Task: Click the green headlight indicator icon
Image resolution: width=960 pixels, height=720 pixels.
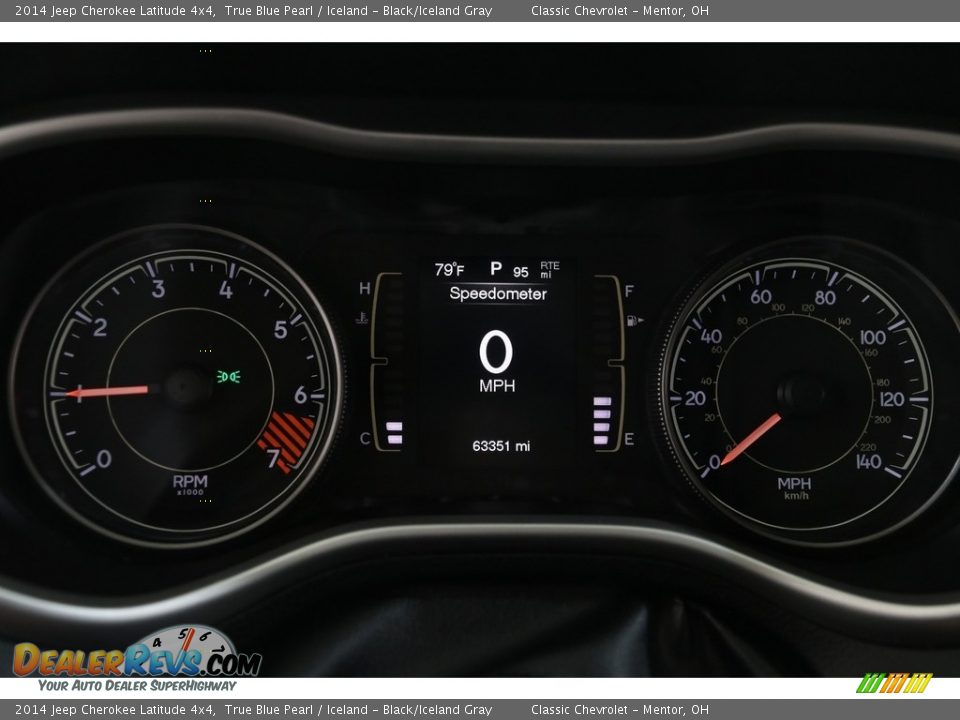Action: click(x=229, y=377)
